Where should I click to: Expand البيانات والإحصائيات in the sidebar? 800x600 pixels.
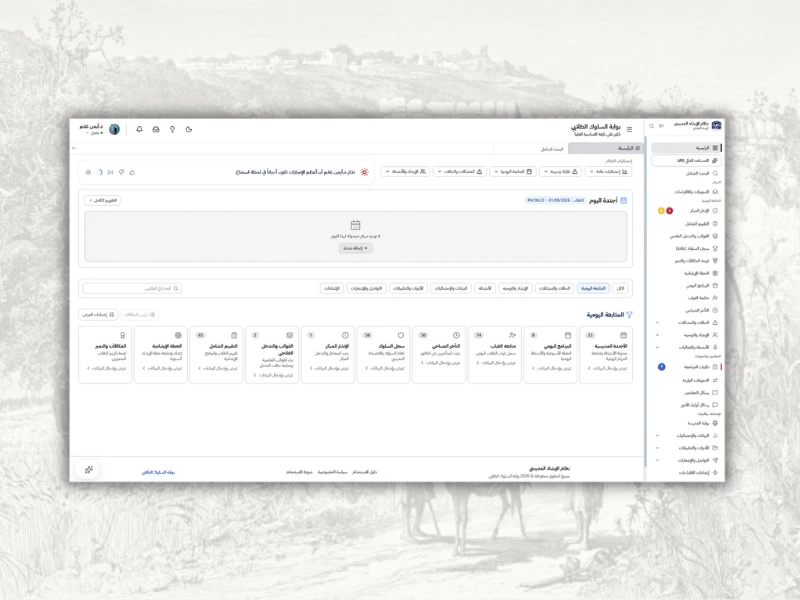tap(686, 436)
